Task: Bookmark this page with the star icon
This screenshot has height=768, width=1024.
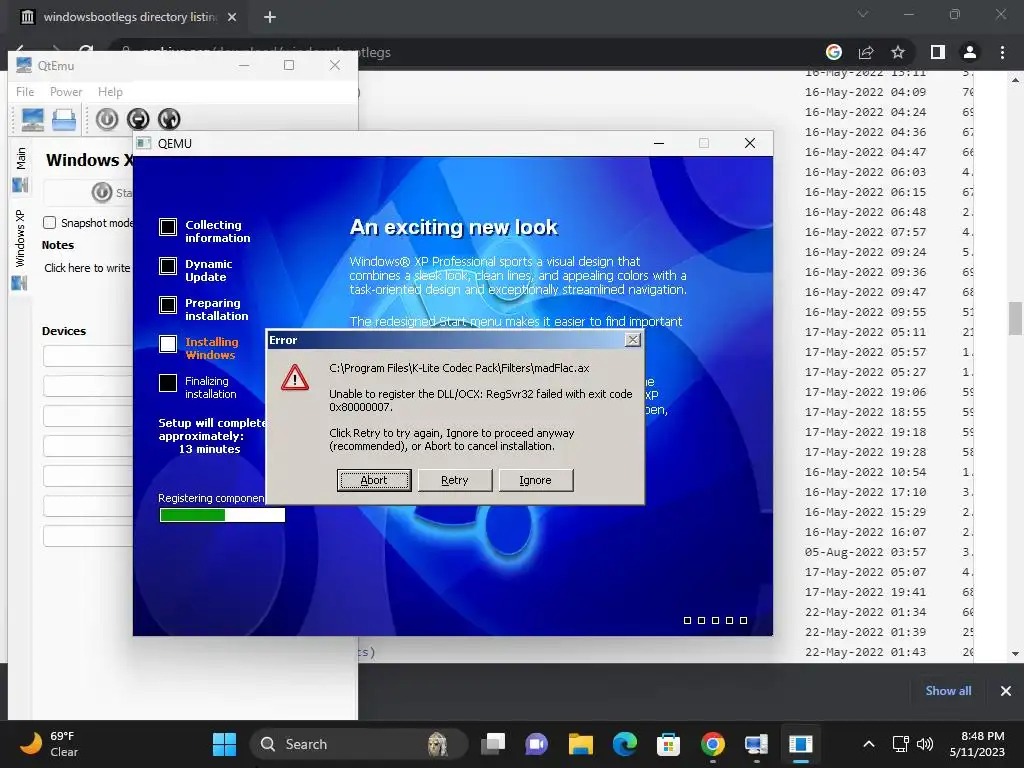Action: point(898,52)
